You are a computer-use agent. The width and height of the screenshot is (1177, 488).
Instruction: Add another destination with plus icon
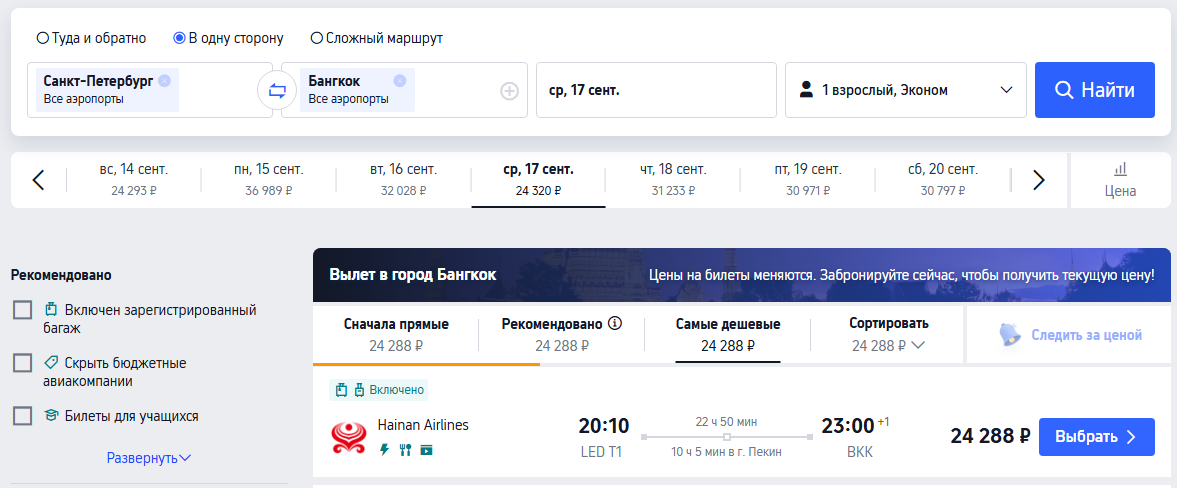pos(510,91)
